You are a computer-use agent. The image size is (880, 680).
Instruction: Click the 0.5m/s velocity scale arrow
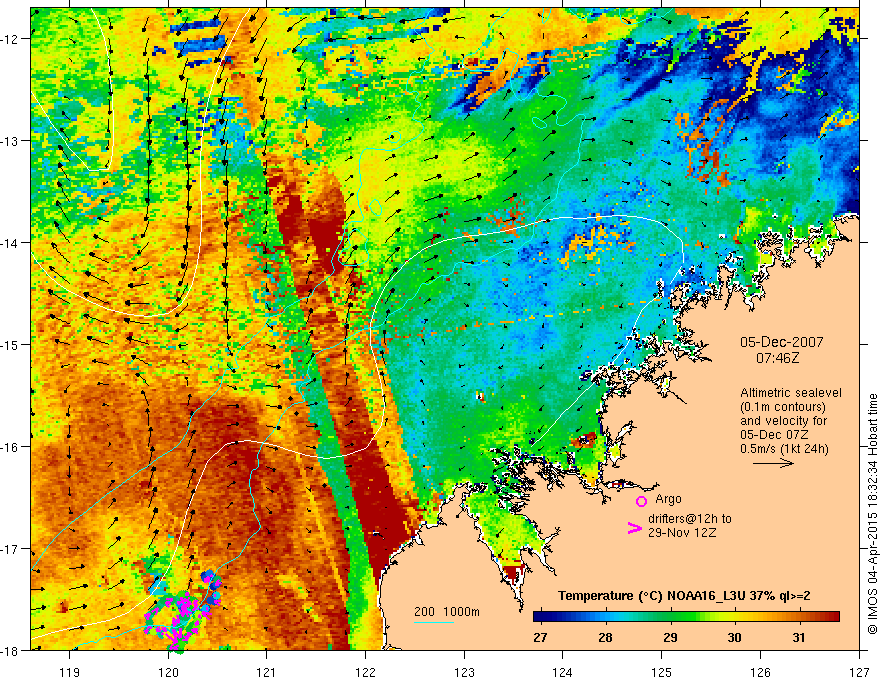point(773,463)
